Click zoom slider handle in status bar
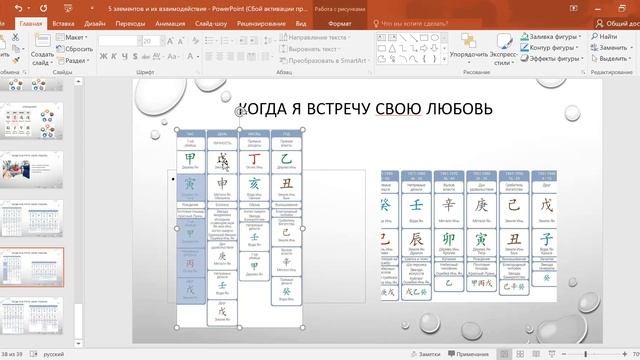This screenshot has height=360, width=640. 585,354
